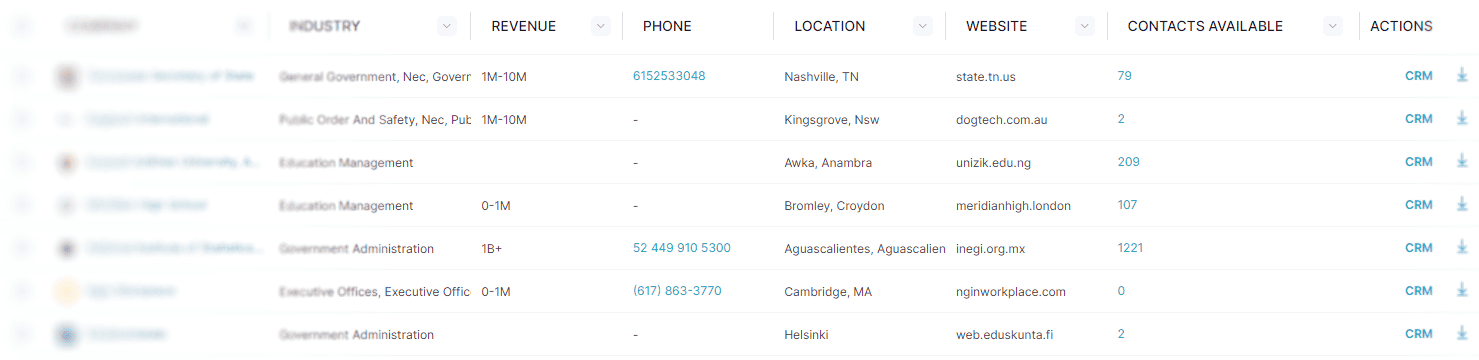Download the nginworkplace.com row
Viewport: 1479px width, 360px height.
click(x=1461, y=291)
